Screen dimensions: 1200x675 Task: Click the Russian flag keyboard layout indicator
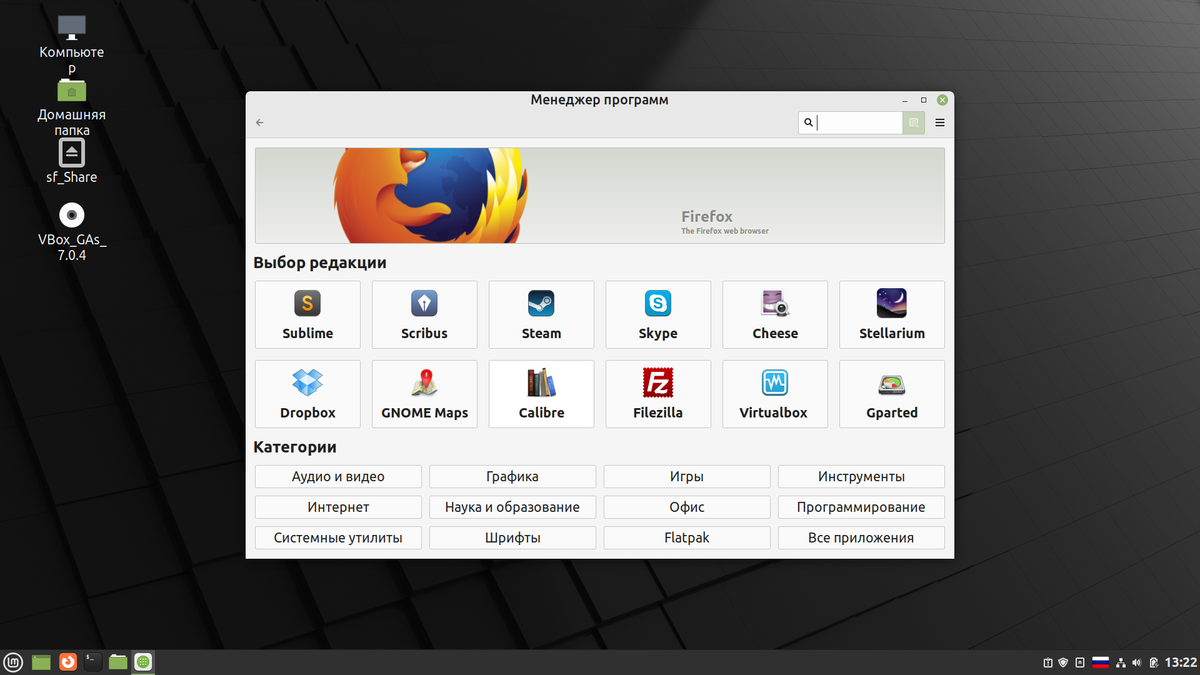1101,662
